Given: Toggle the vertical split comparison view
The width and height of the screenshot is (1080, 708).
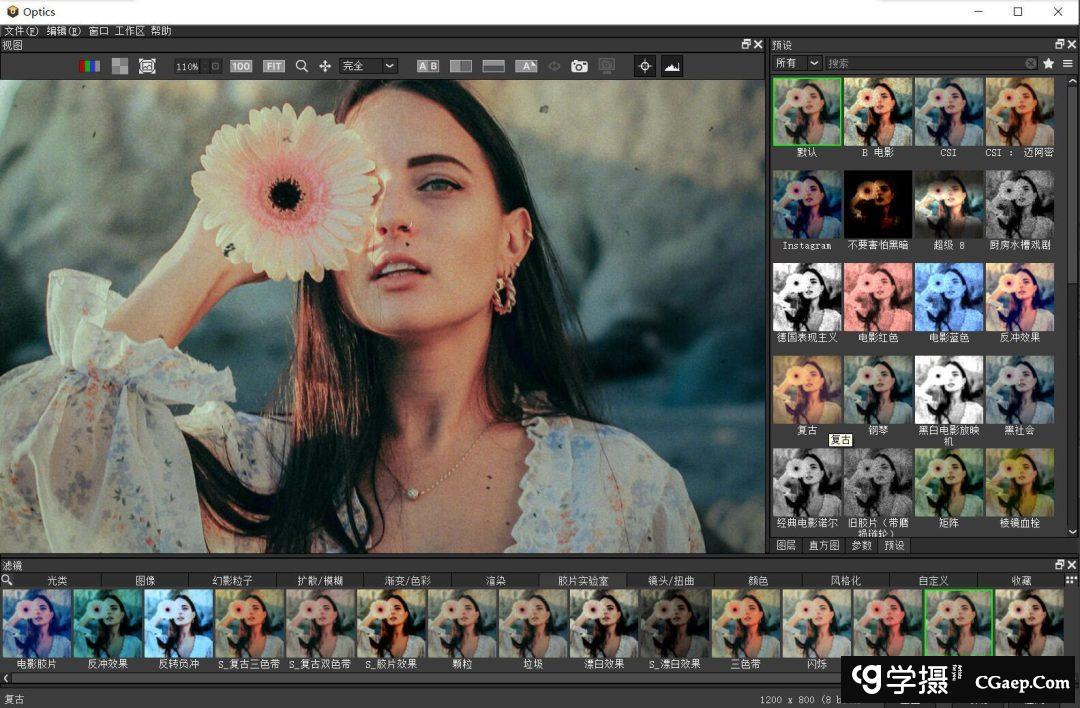Looking at the screenshot, I should (461, 66).
